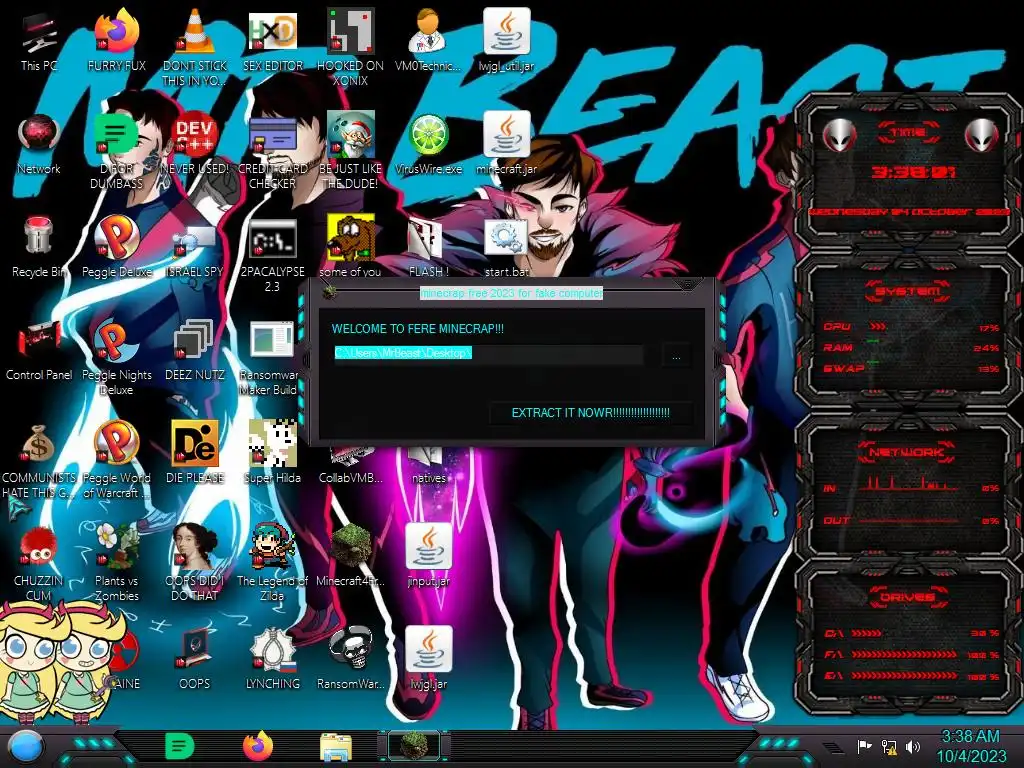
Task: Switch to the Minecraft block taskbar window
Action: pos(414,746)
